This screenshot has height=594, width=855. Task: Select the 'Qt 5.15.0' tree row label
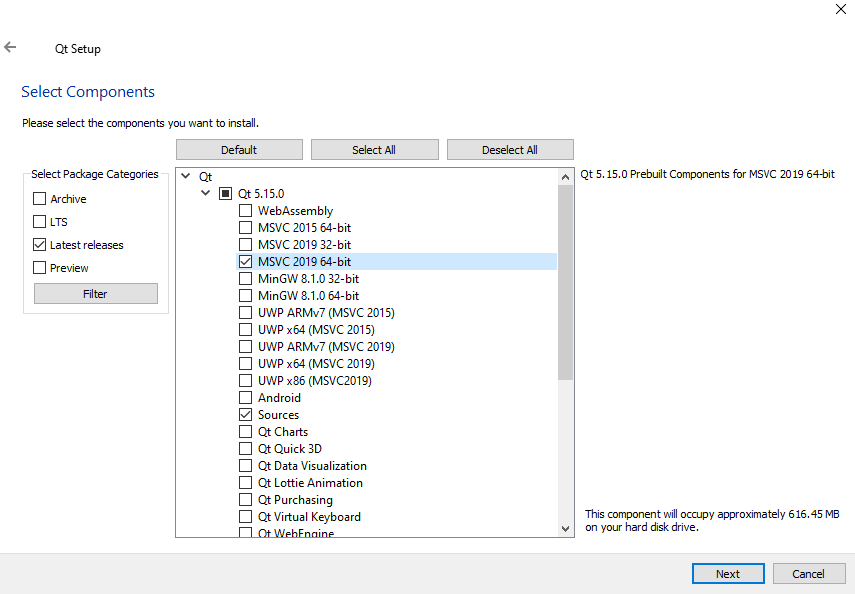[x=261, y=194]
